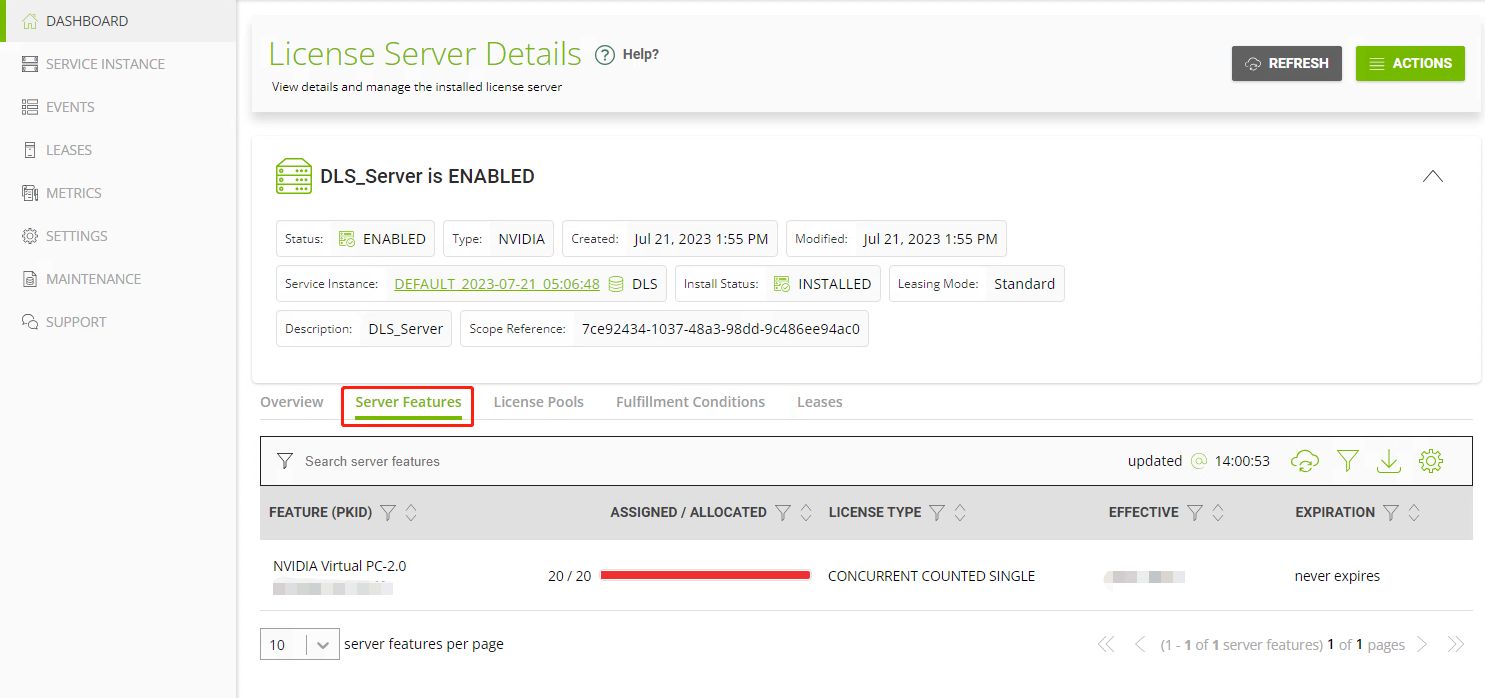The width and height of the screenshot is (1485, 698).
Task: Click the DLS_Server green server icon
Action: (294, 176)
